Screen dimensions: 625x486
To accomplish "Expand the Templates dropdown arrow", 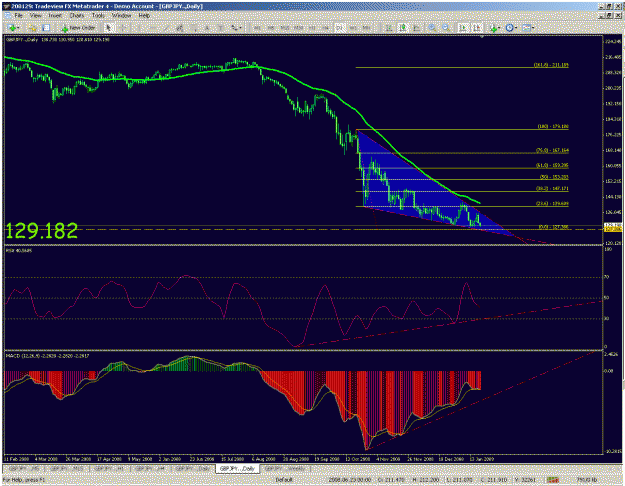I will tap(533, 28).
